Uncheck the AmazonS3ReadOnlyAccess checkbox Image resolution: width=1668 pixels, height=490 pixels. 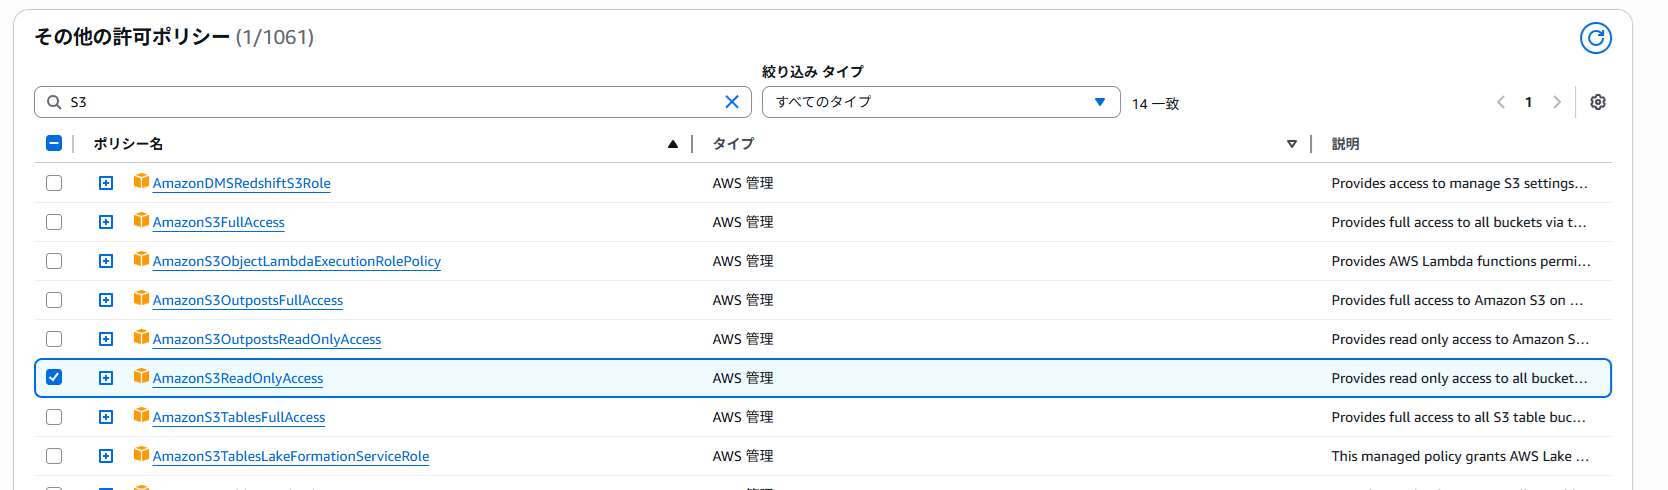point(54,378)
